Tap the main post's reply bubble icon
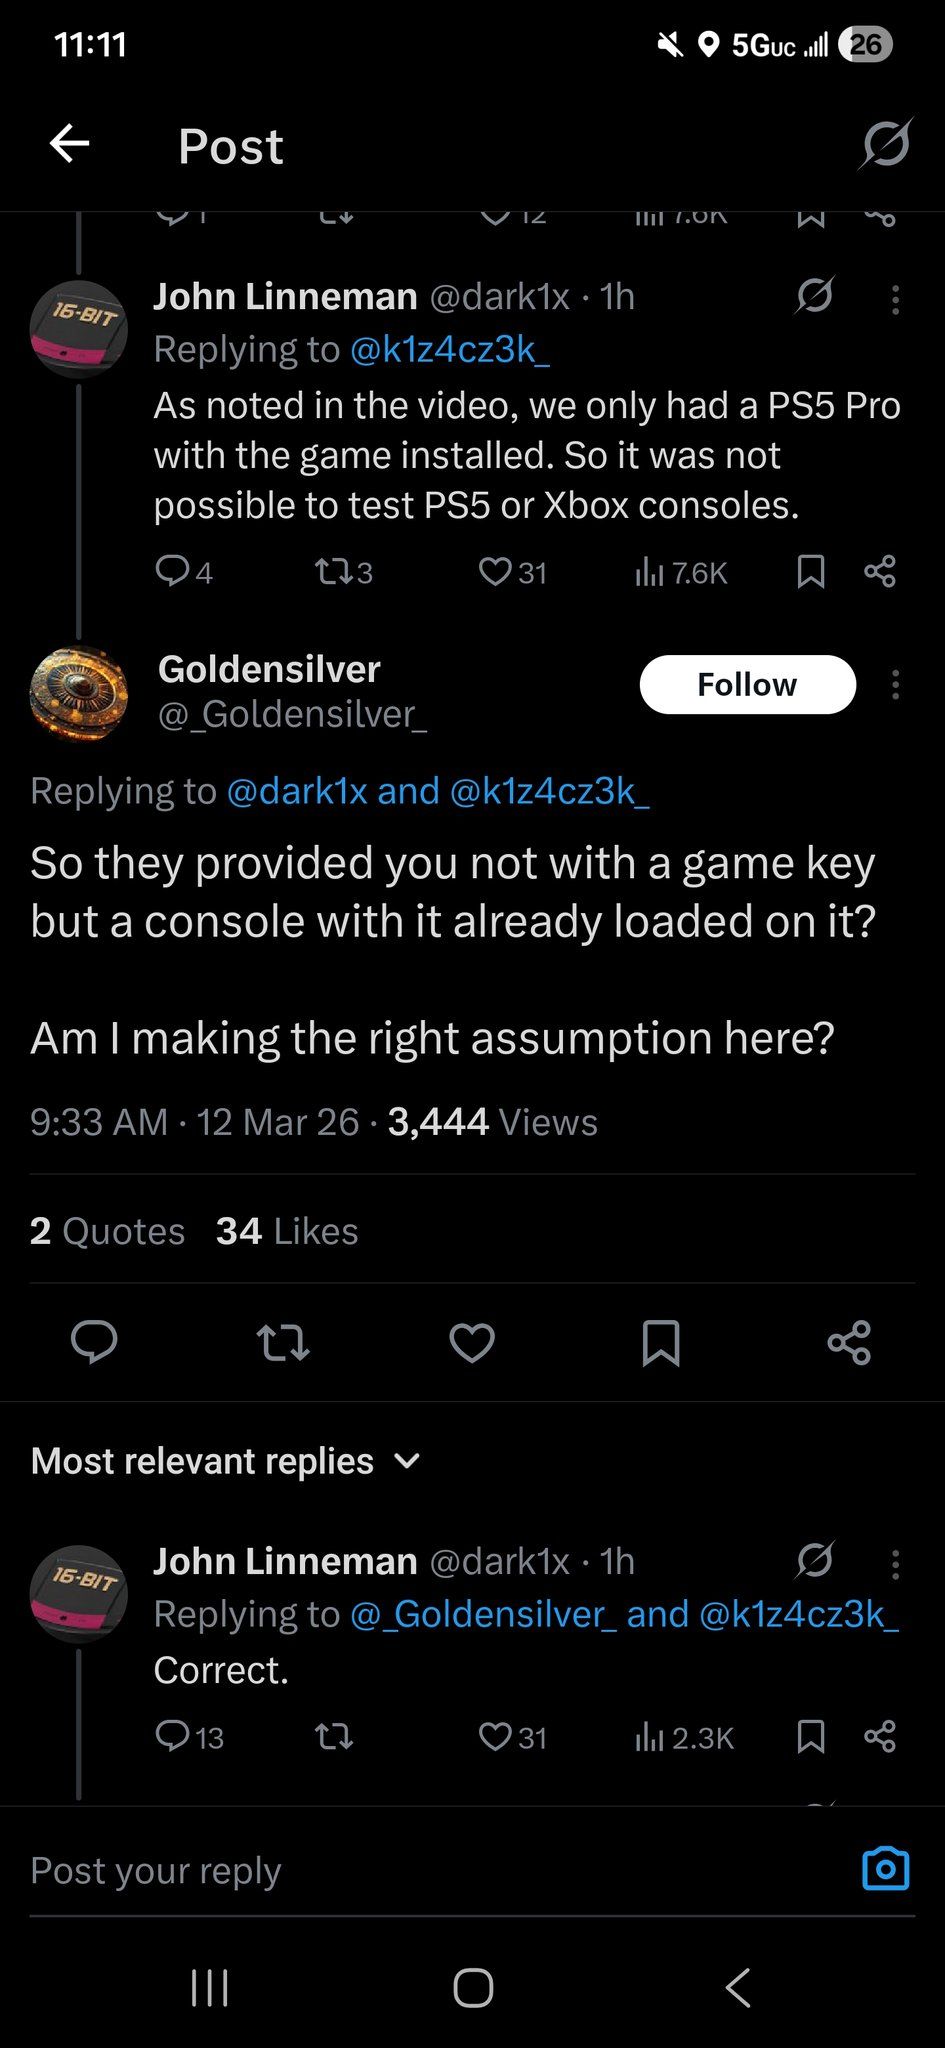 [94, 1342]
